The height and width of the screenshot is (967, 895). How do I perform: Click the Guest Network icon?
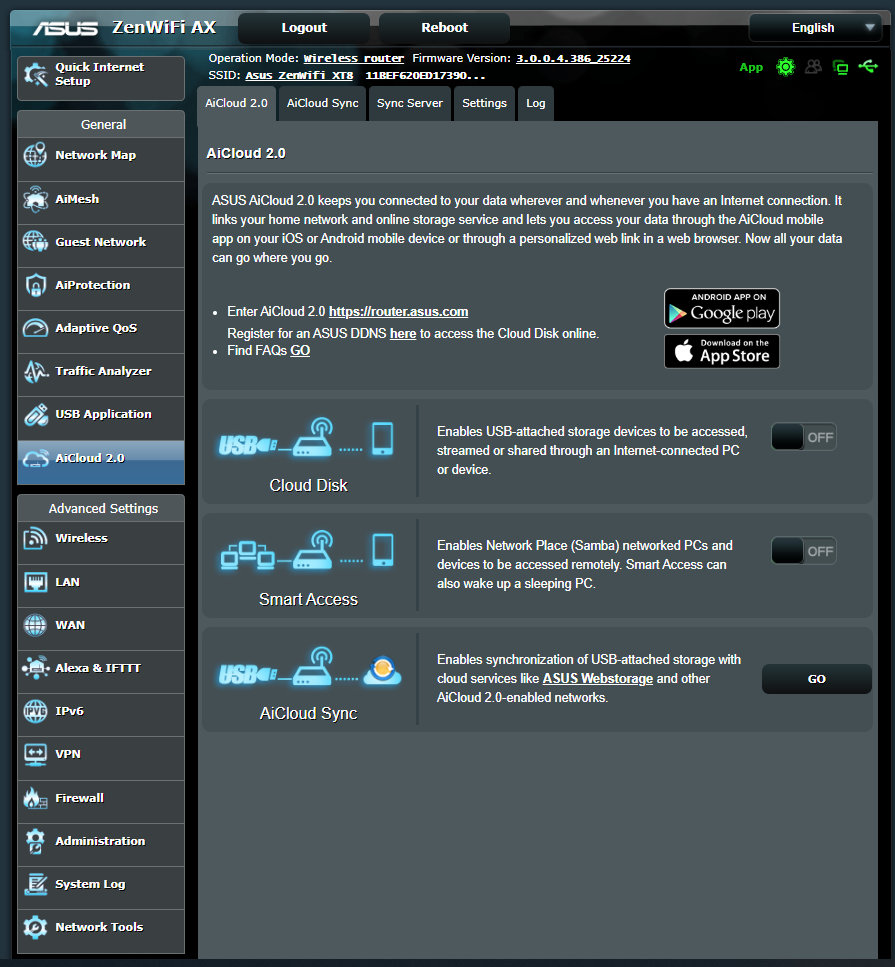click(35, 241)
